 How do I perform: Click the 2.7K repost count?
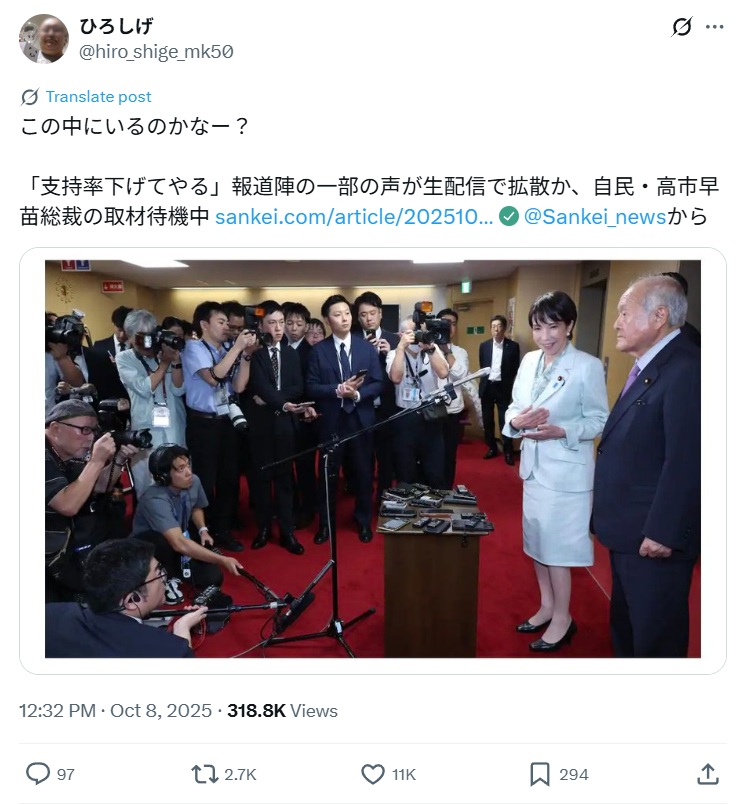pyautogui.click(x=240, y=774)
